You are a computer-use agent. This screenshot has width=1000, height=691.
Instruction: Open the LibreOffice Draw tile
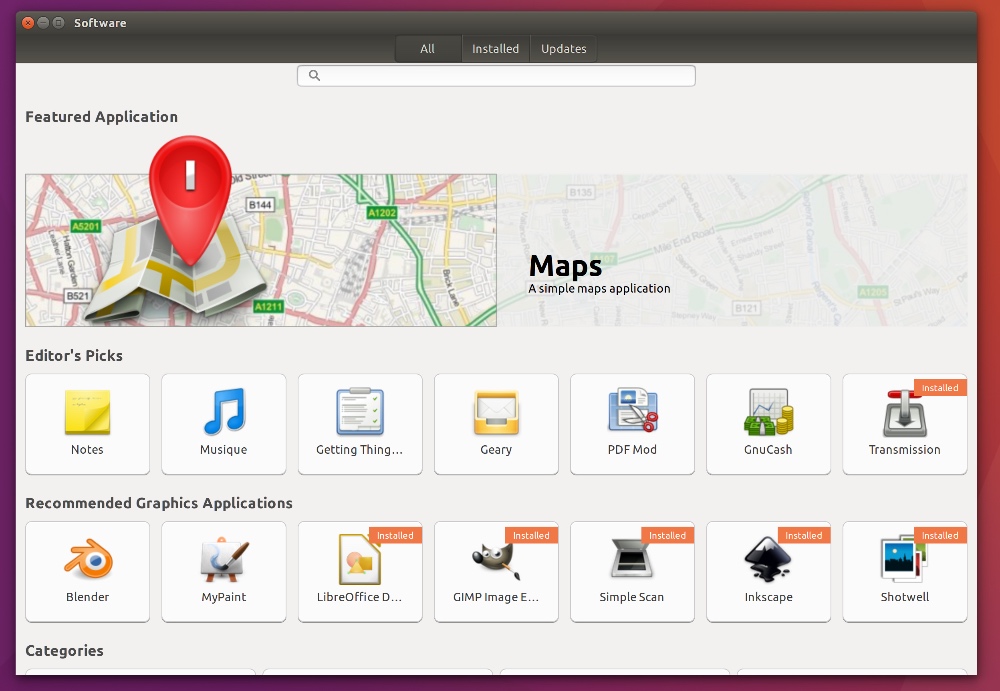(360, 572)
